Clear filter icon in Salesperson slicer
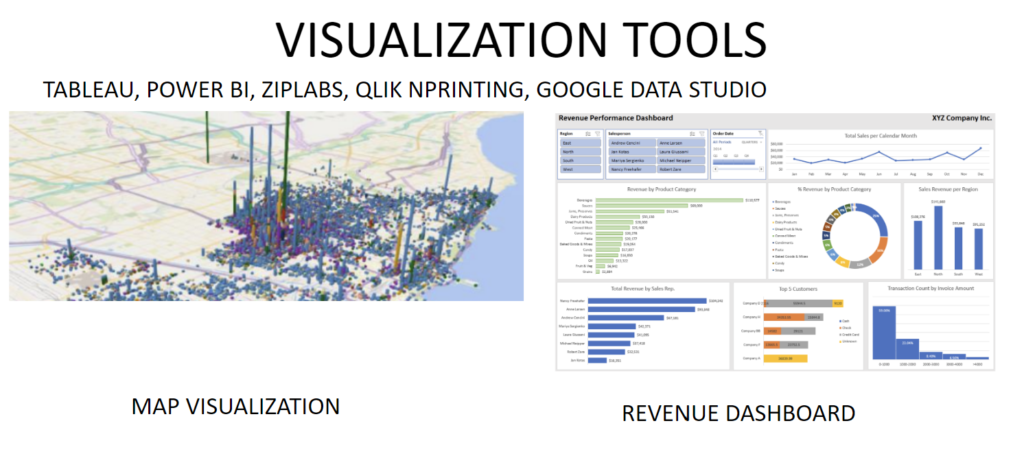The image size is (1024, 456). point(703,133)
